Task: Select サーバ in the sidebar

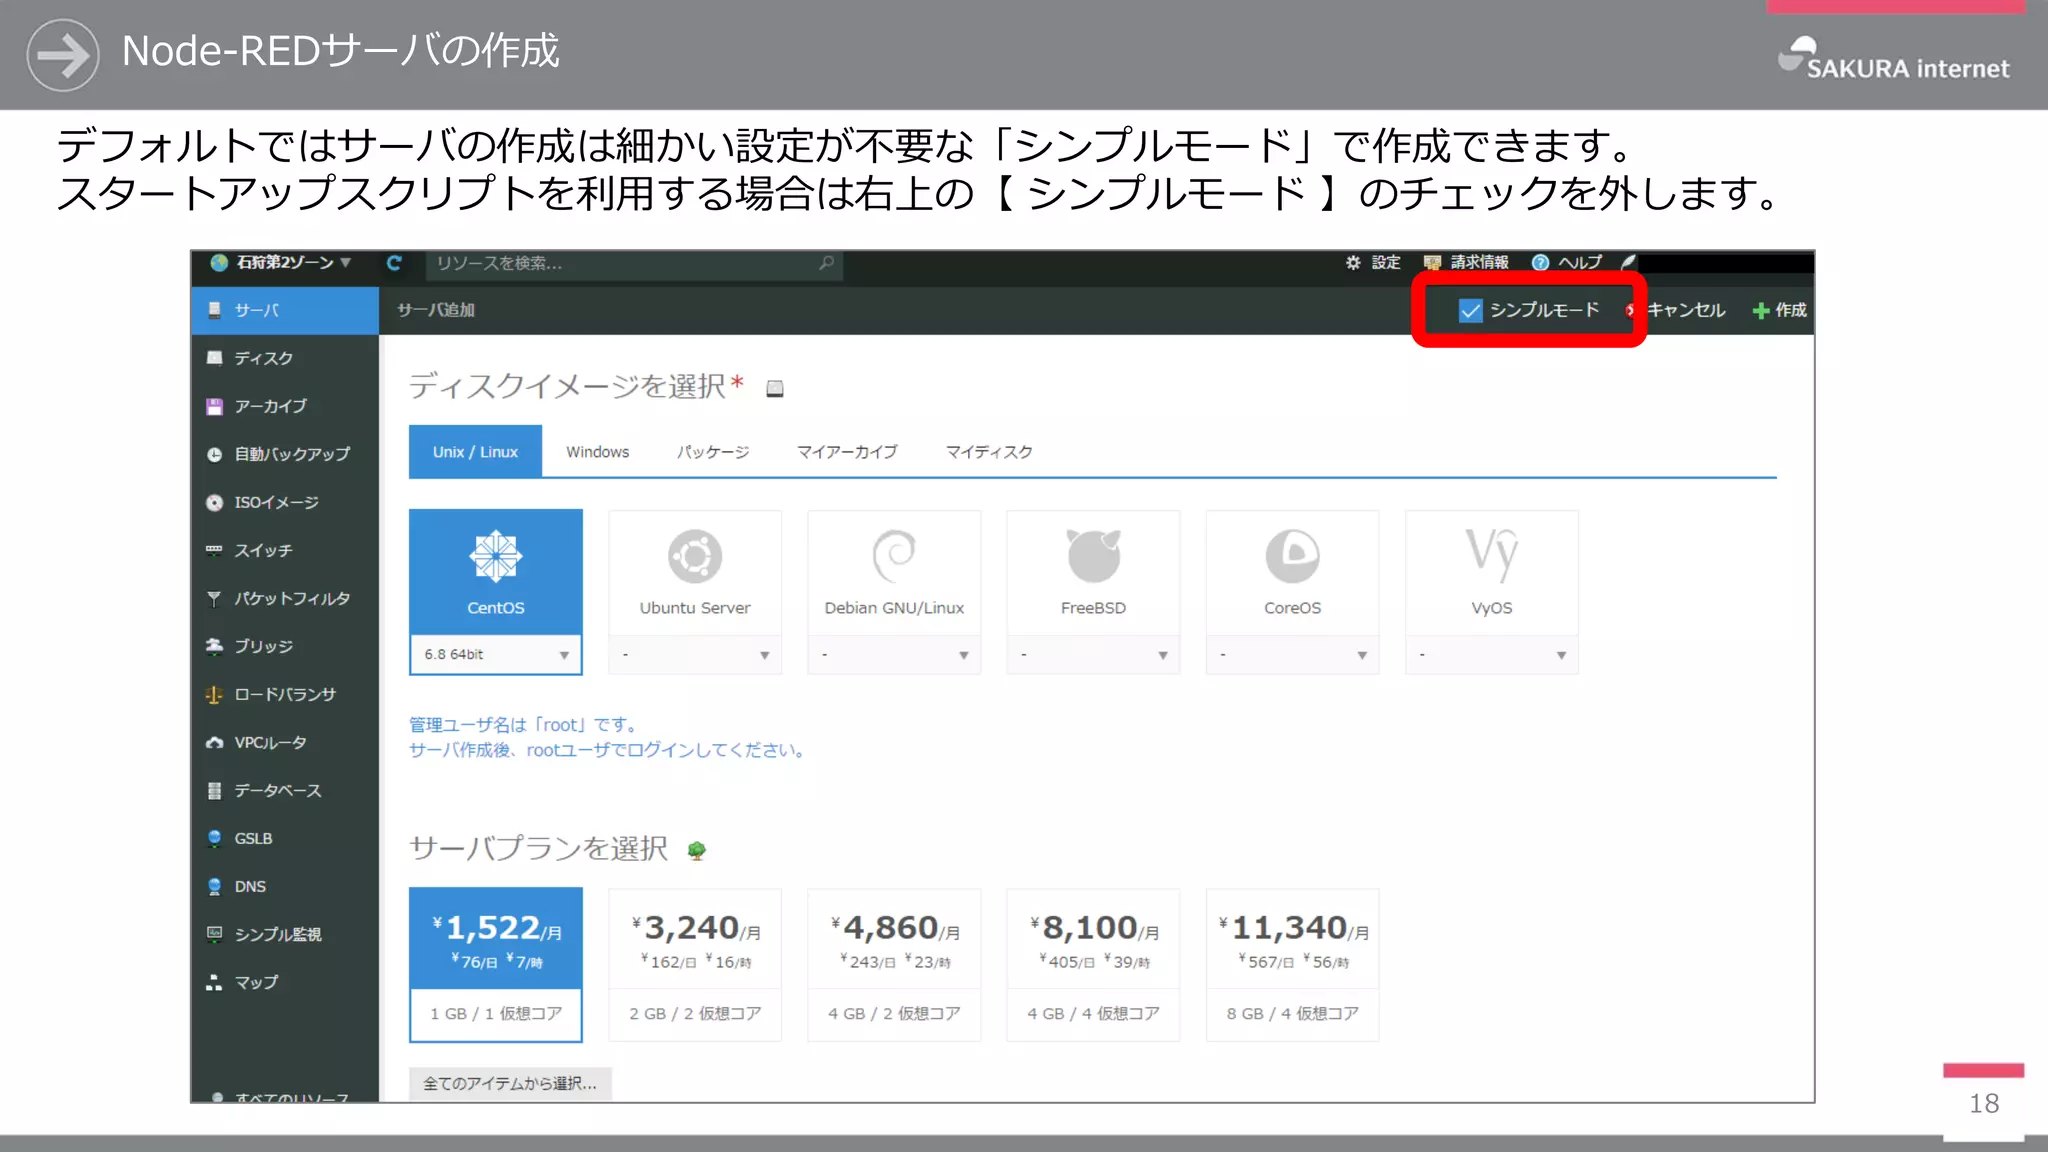Action: click(x=285, y=310)
